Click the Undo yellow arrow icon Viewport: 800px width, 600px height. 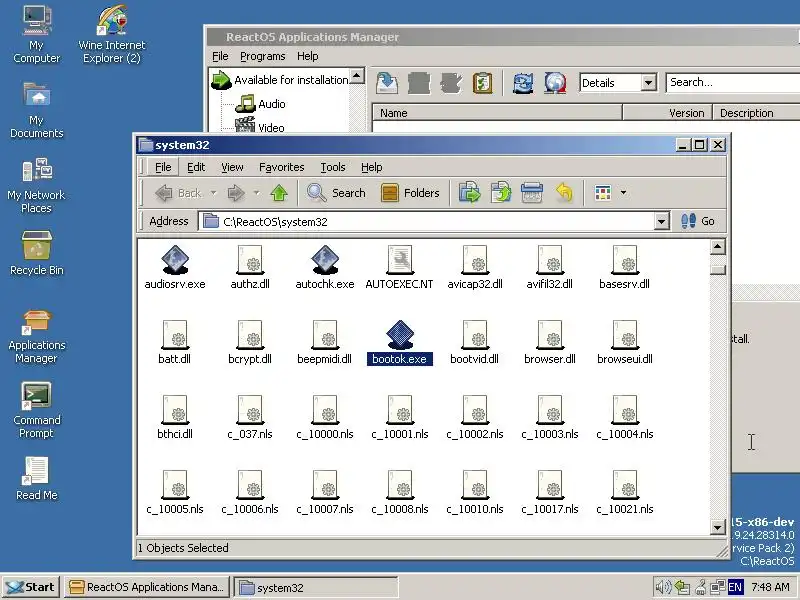(x=564, y=193)
